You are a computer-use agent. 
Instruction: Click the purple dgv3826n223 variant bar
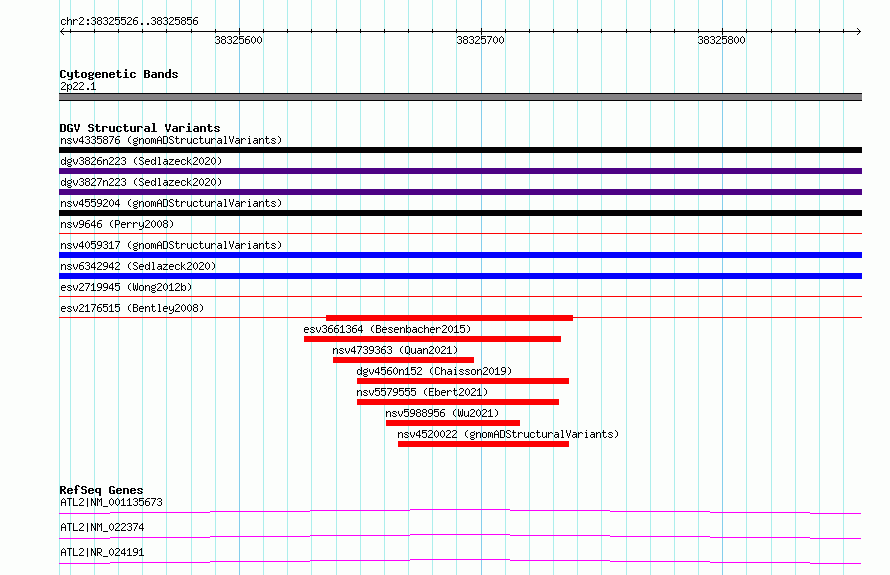coord(460,171)
